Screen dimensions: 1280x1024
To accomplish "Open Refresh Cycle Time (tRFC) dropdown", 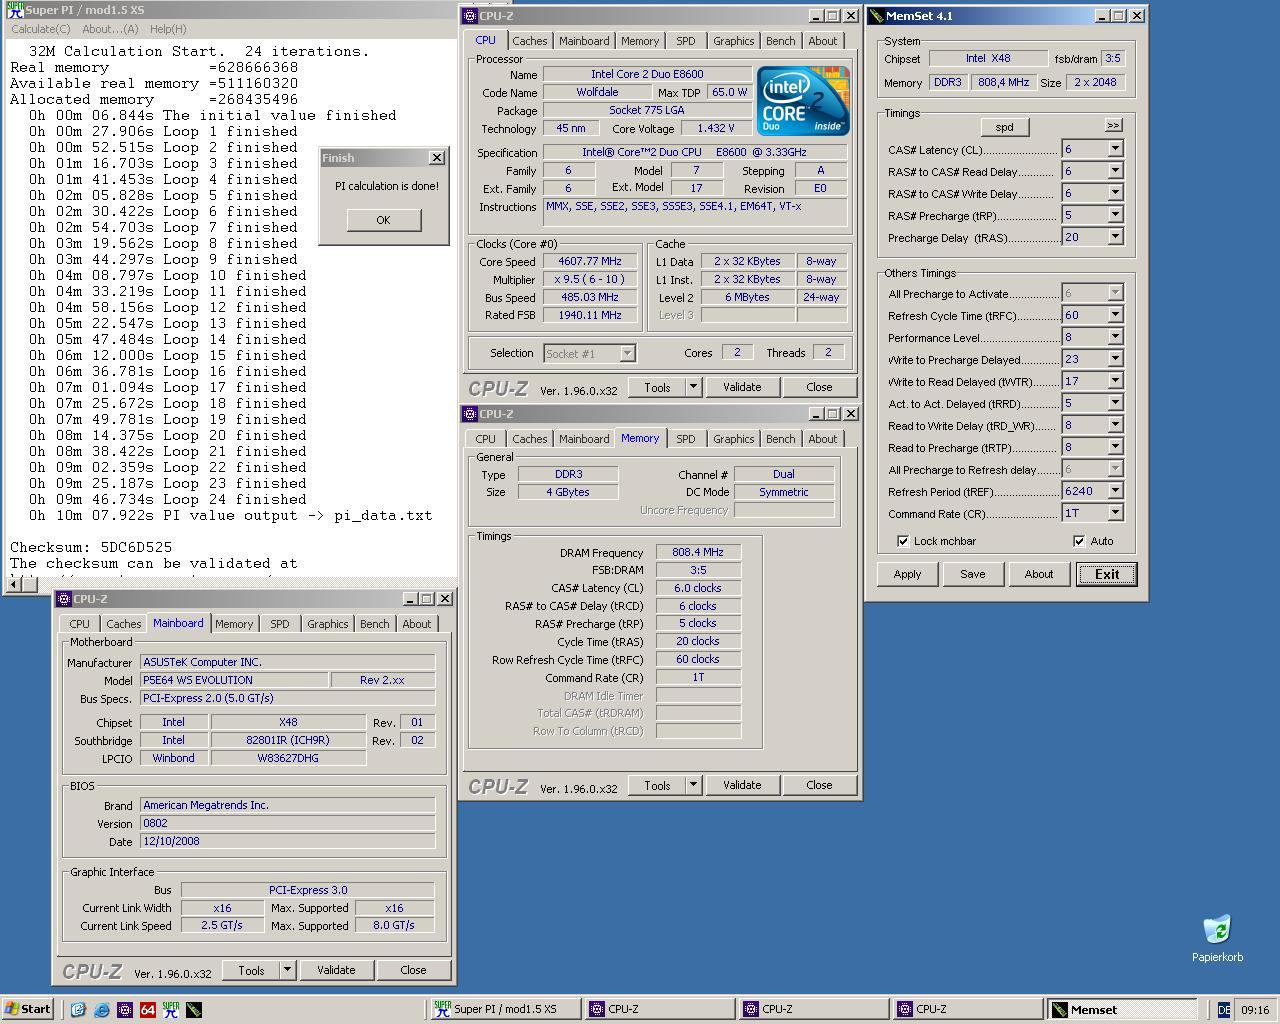I will click(1115, 315).
